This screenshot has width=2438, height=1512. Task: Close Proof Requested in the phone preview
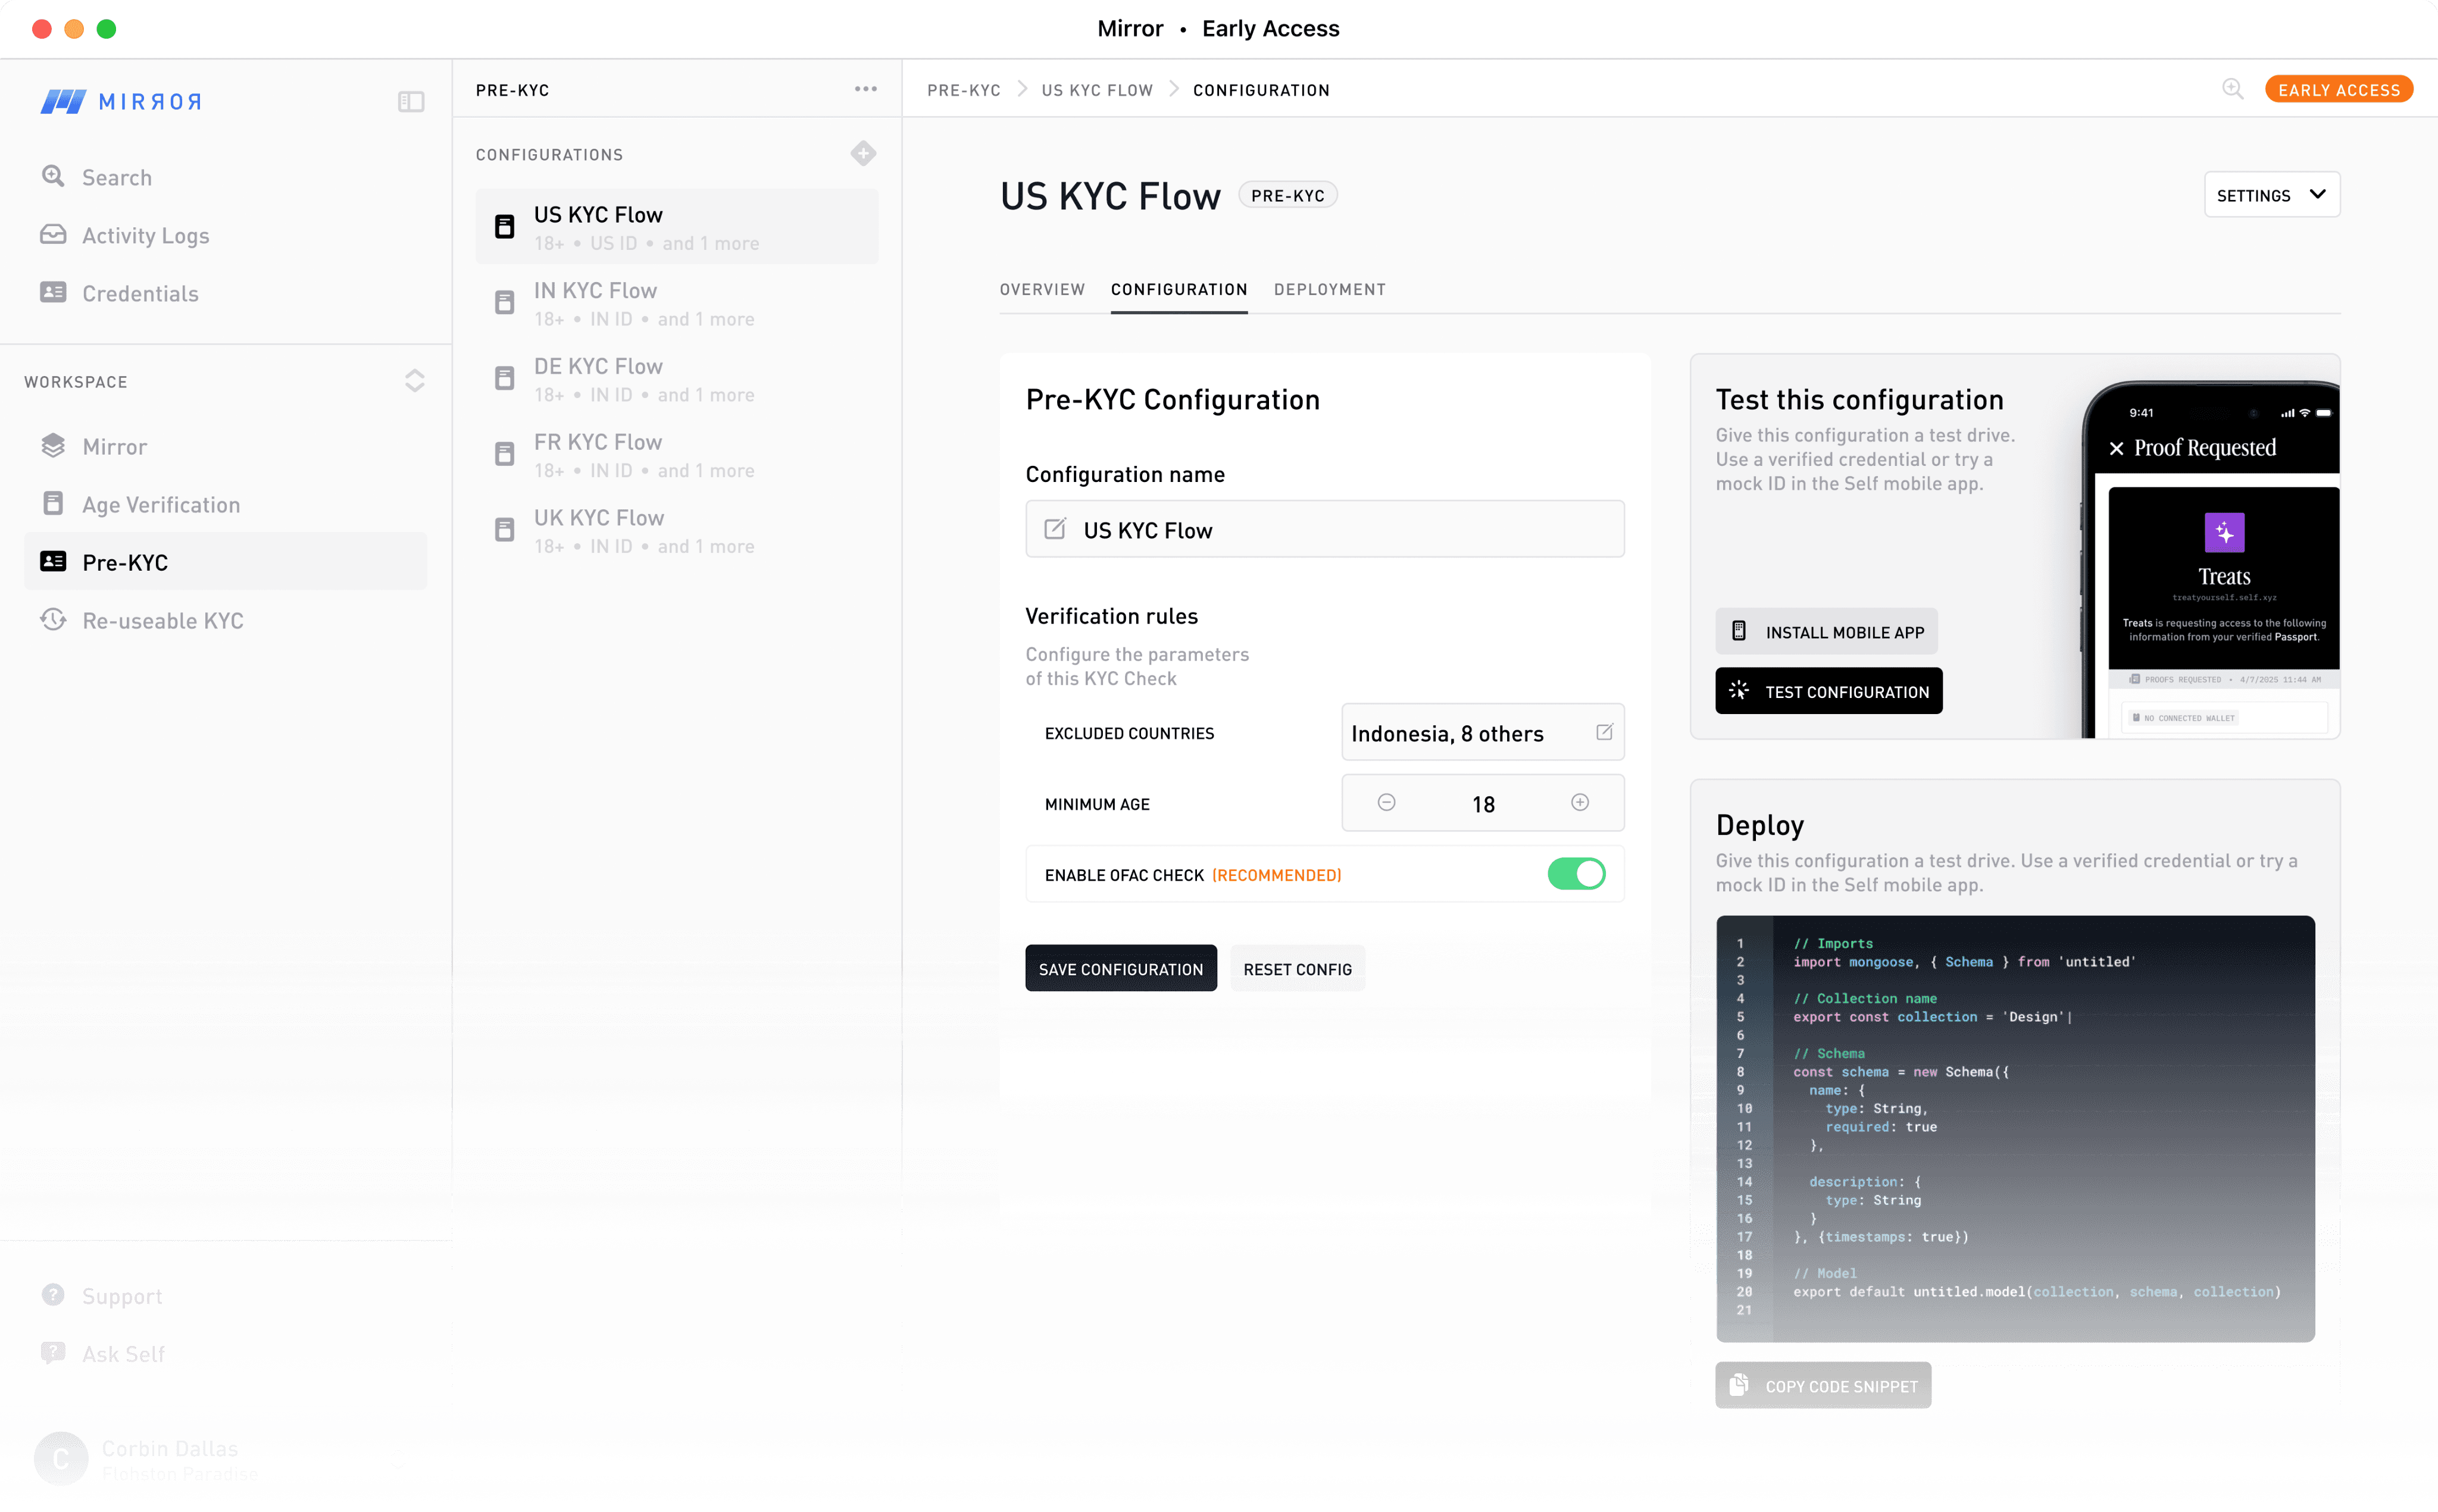[2116, 448]
